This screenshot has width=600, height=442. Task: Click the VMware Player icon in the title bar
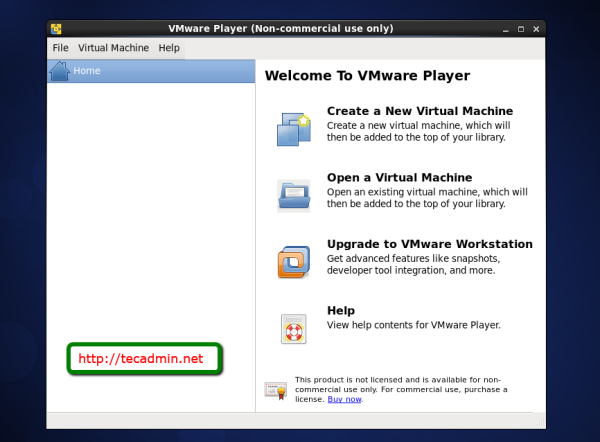(x=58, y=26)
